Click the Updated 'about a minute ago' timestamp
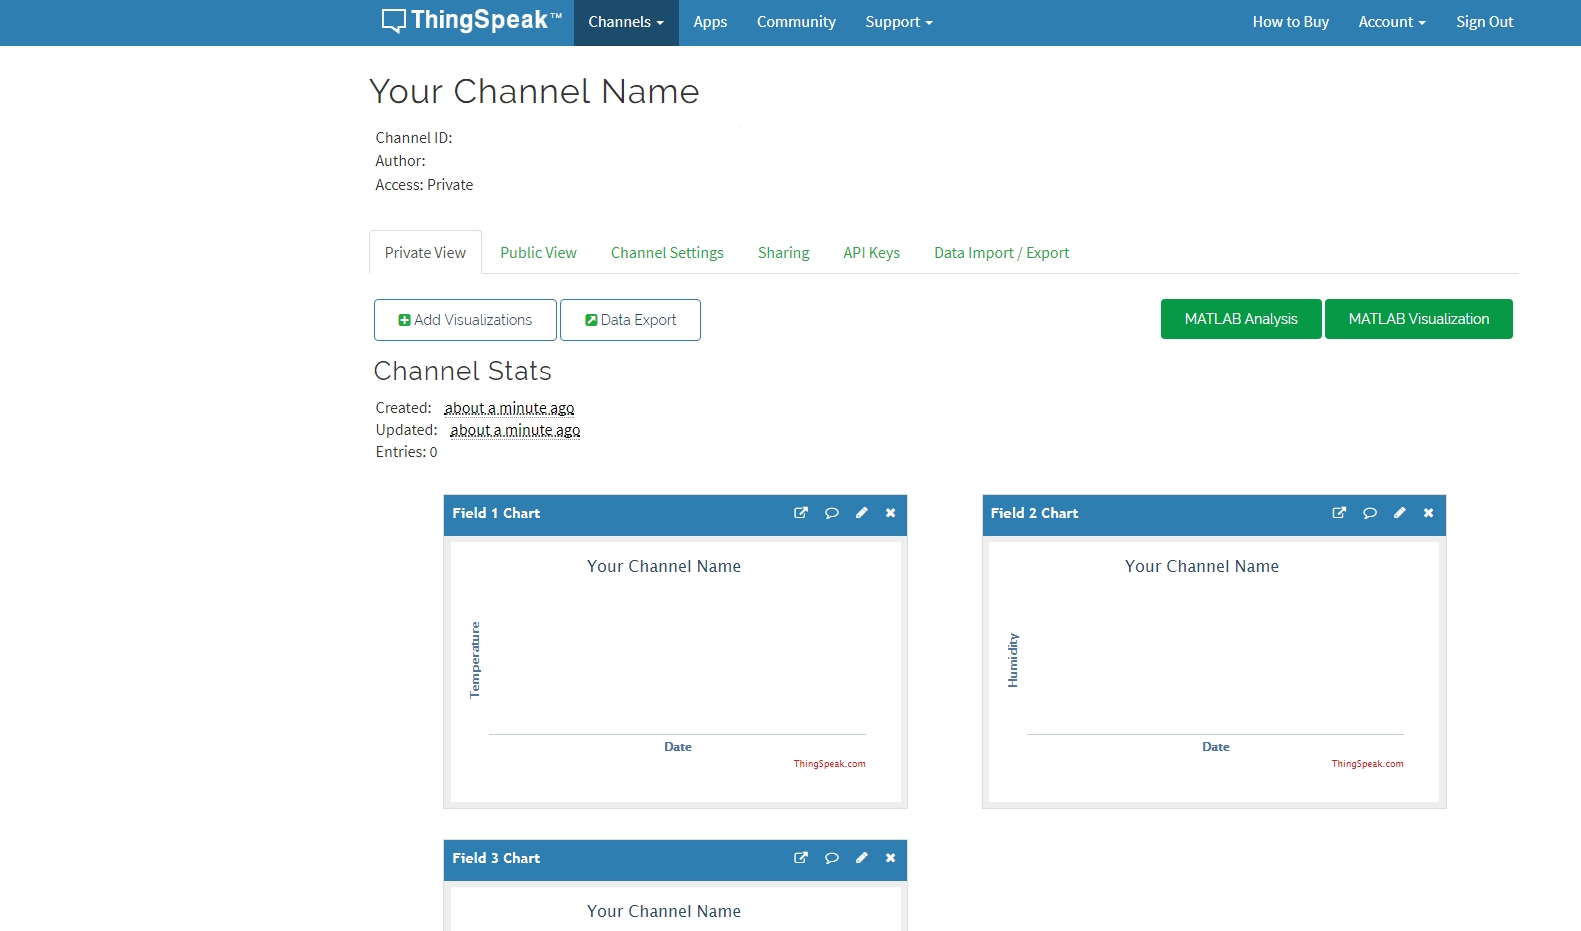1581x931 pixels. 515,430
